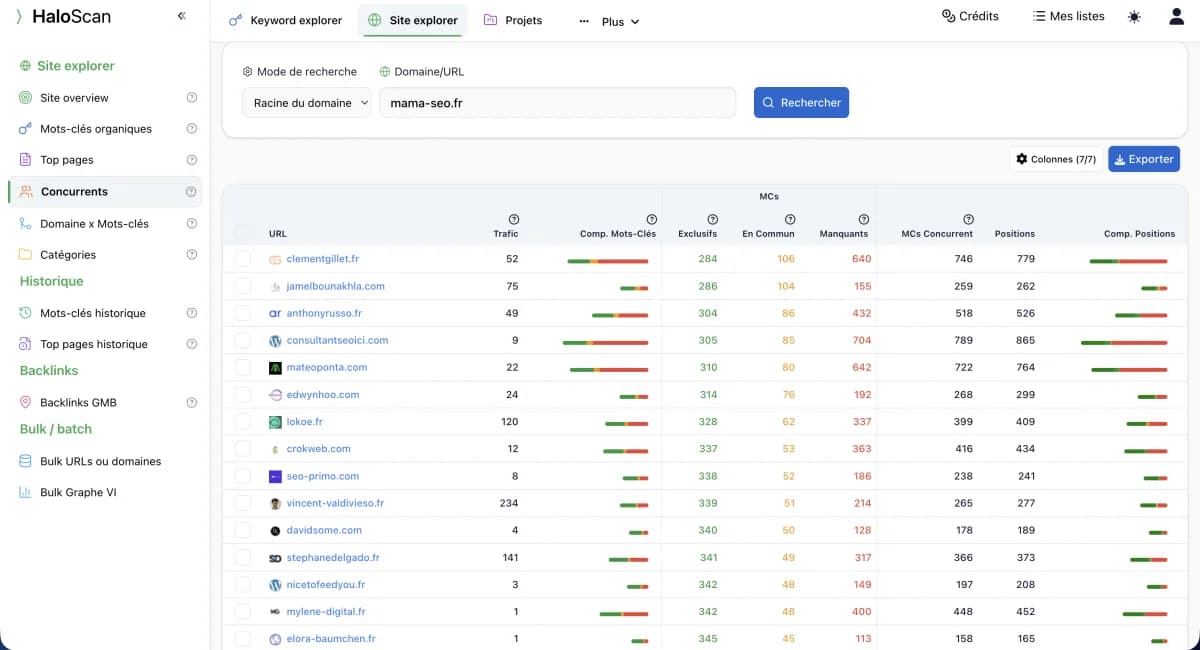
Task: Check the select-all checkbox in table header
Action: pyautogui.click(x=243, y=233)
